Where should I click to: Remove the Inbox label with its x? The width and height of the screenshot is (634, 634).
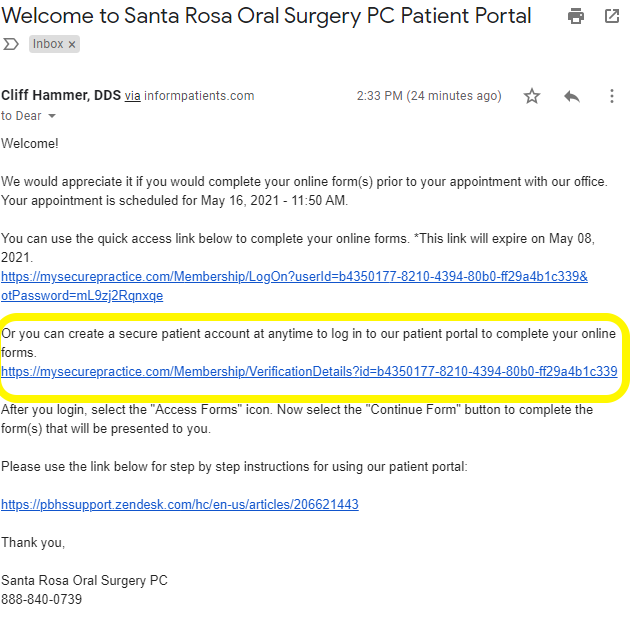72,44
